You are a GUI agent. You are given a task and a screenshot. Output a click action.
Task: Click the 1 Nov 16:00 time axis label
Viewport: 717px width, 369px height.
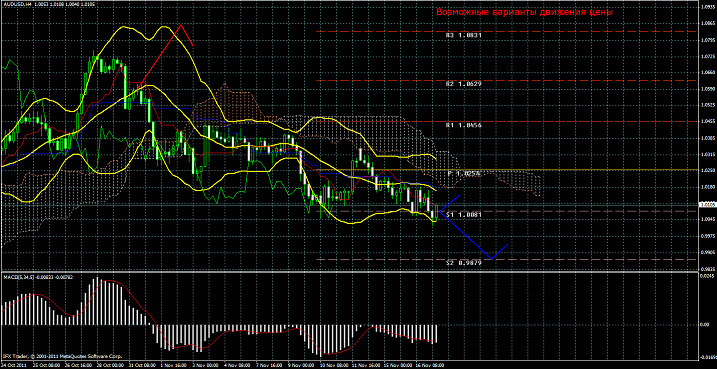pyautogui.click(x=173, y=366)
